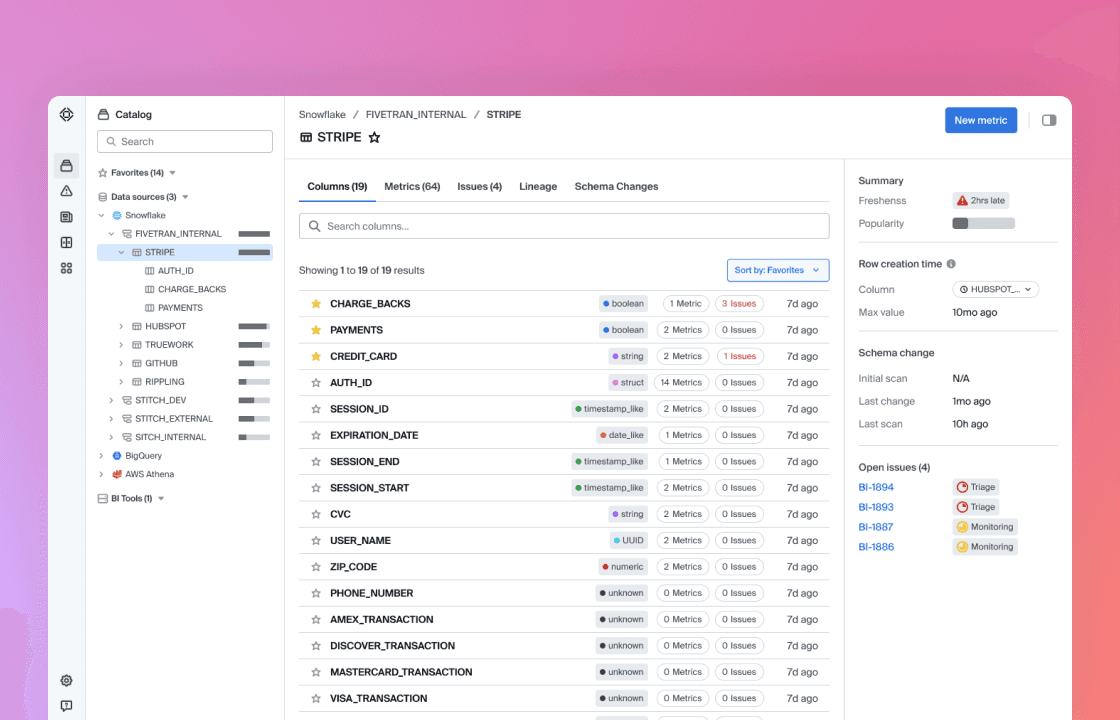
Task: Click the table icon beside STRIPE heading
Action: pos(306,137)
